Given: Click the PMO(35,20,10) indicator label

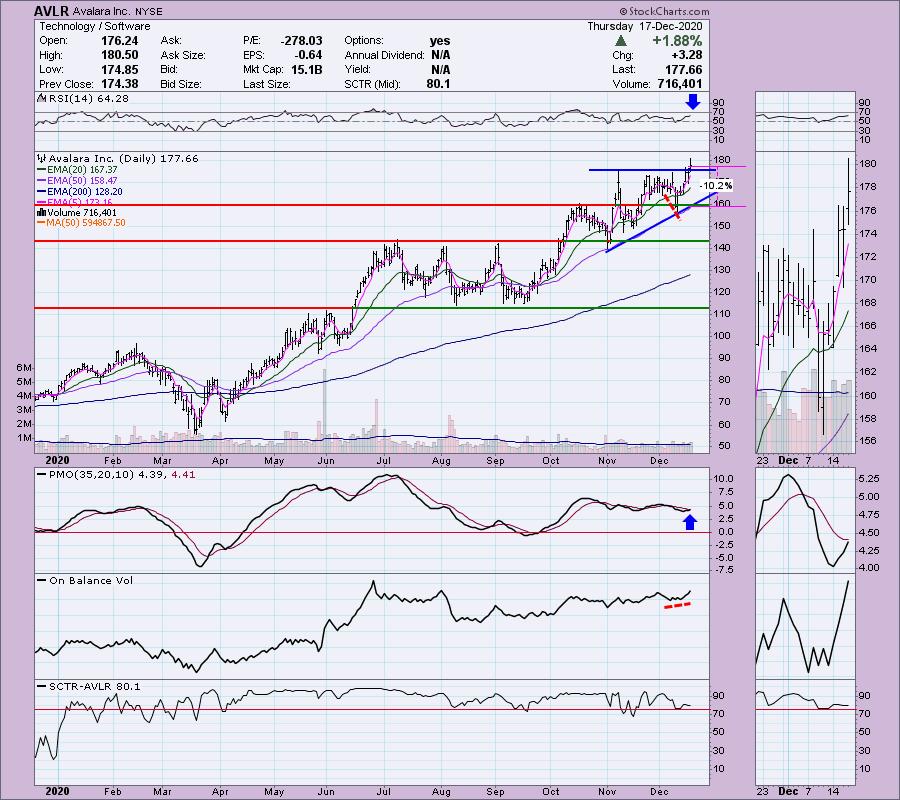Looking at the screenshot, I should click(117, 475).
